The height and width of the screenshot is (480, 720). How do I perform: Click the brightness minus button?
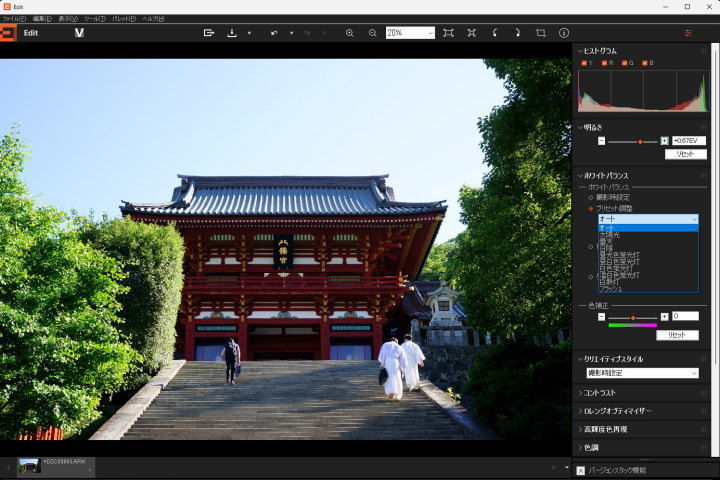[602, 141]
